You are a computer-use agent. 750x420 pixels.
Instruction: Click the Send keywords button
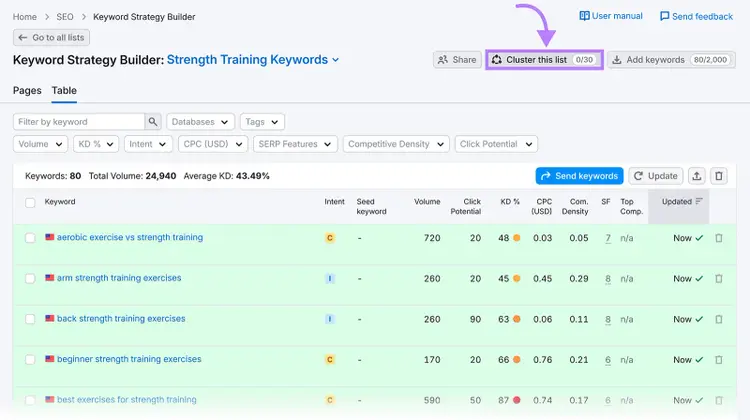(579, 176)
